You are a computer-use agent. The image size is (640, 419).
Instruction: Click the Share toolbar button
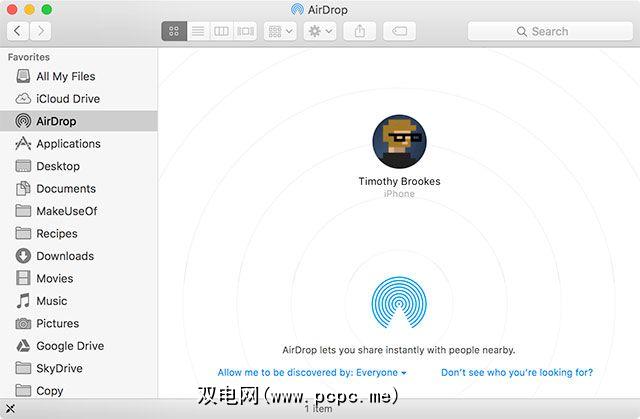pos(360,31)
